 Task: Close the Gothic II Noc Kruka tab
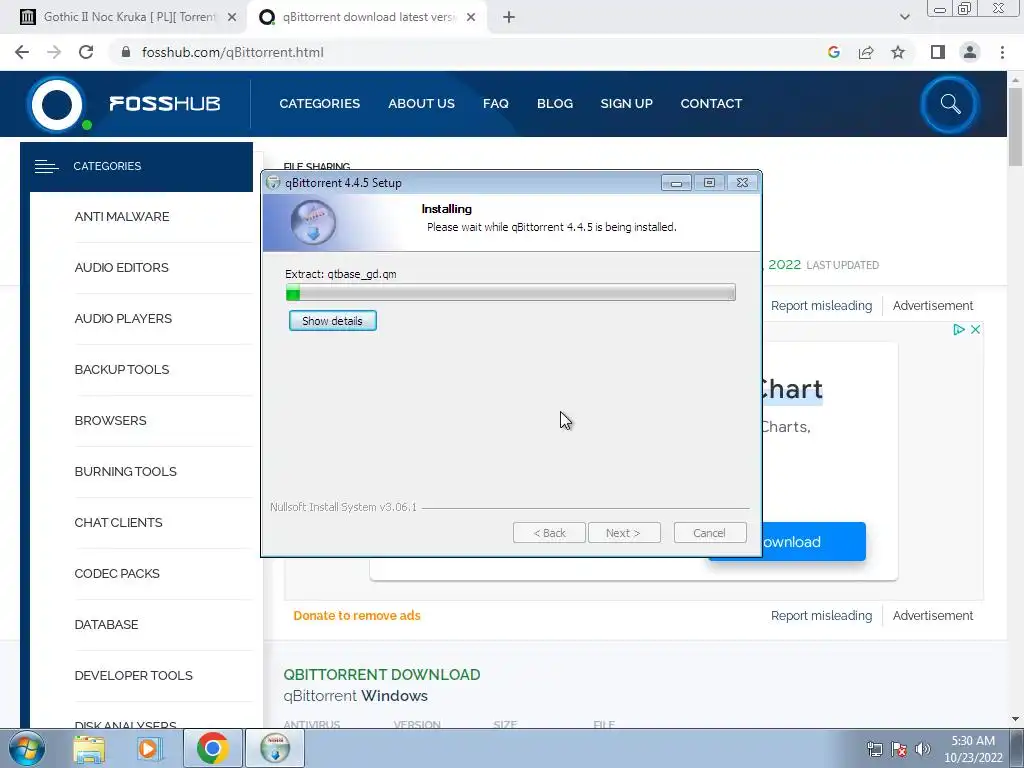click(x=232, y=17)
